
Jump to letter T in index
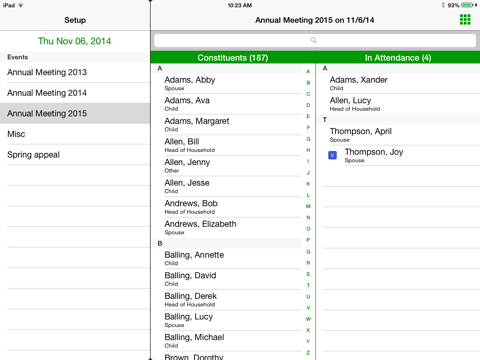pos(308,285)
